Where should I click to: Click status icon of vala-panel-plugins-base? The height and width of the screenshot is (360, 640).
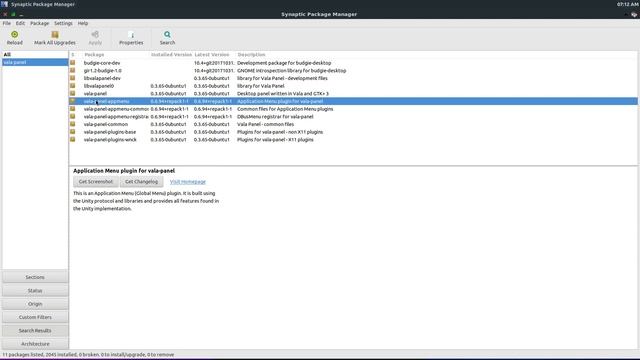coord(73,132)
